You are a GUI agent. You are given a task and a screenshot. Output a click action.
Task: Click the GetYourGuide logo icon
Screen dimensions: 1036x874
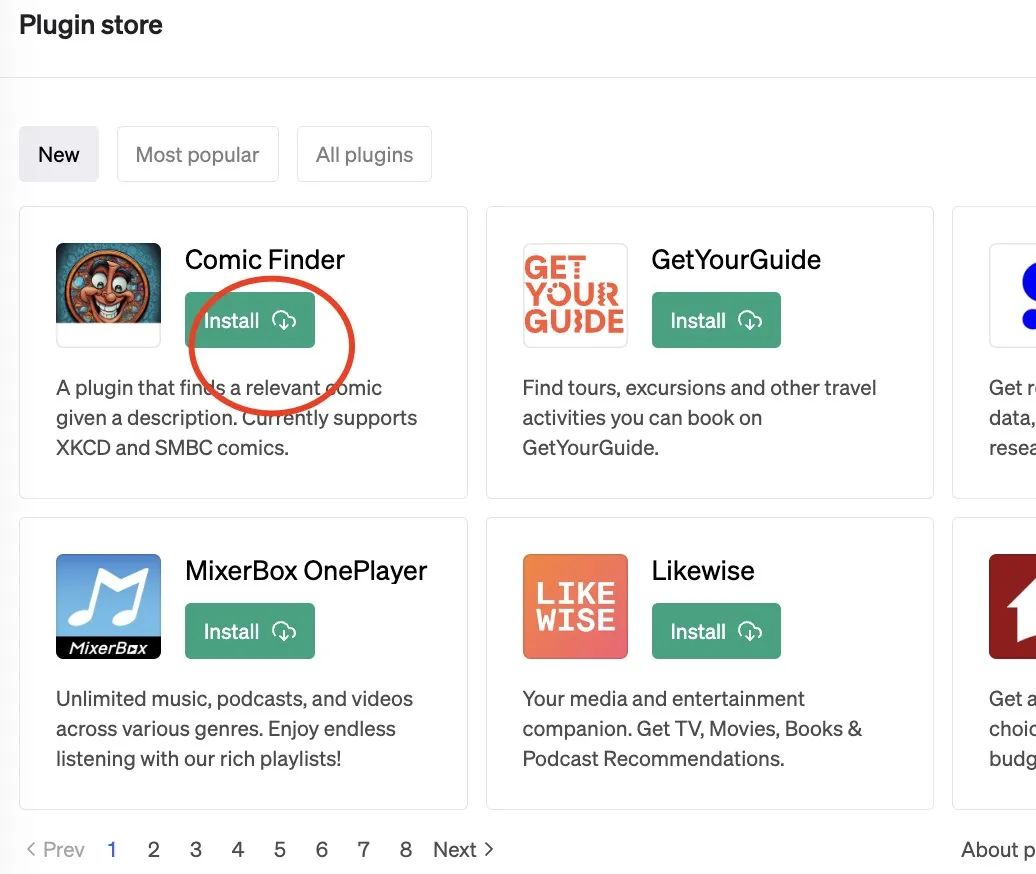click(x=575, y=295)
